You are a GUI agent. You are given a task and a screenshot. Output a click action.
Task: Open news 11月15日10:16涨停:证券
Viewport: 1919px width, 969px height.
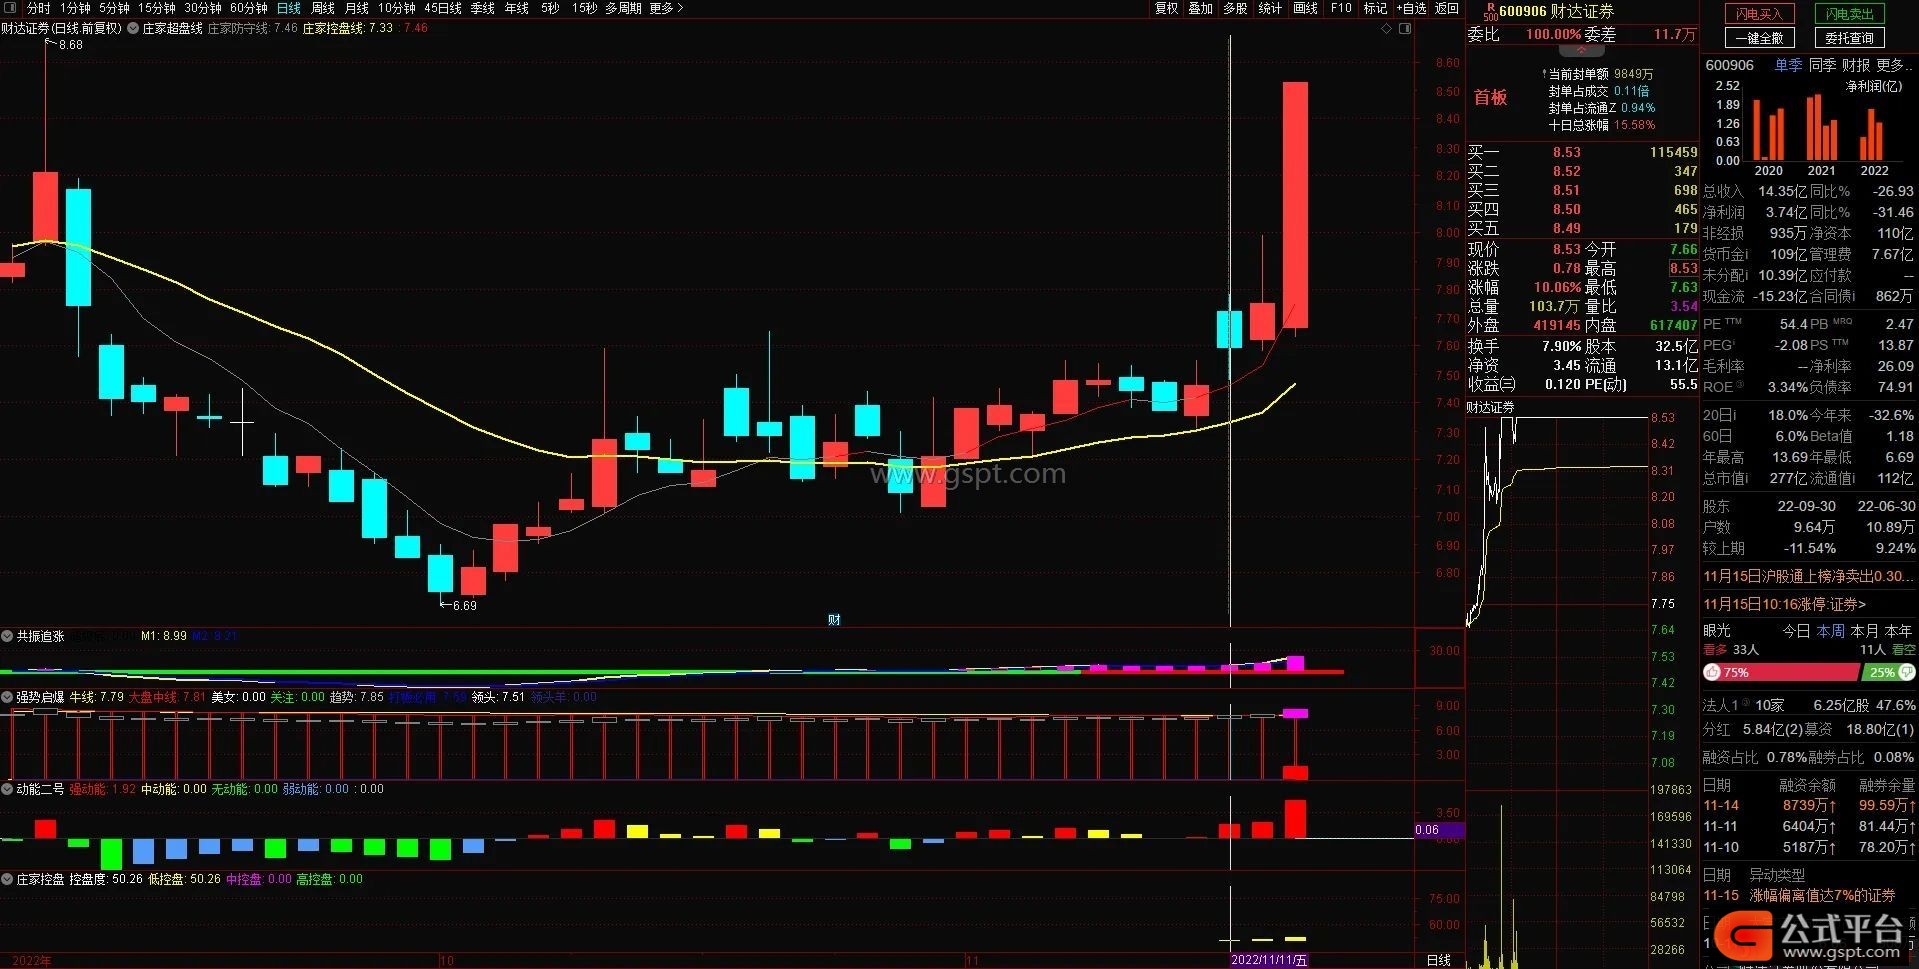(1785, 604)
